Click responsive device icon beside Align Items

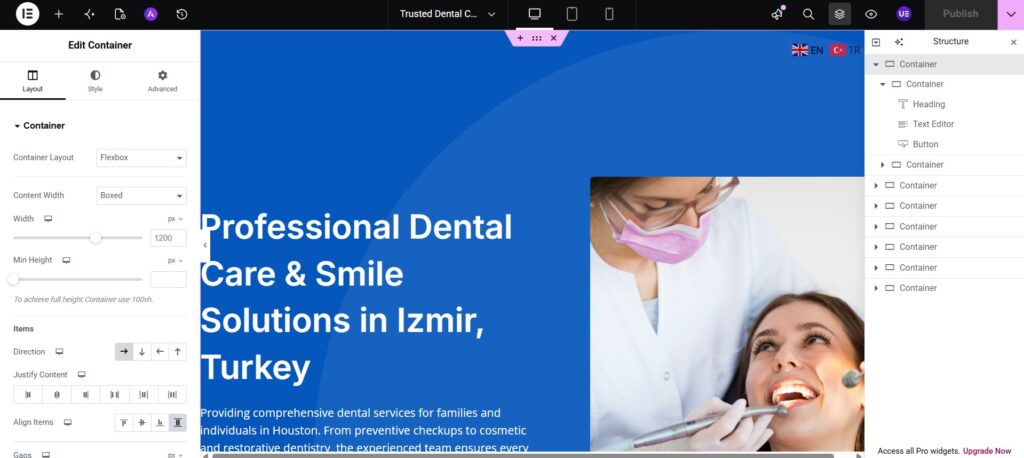(x=67, y=423)
